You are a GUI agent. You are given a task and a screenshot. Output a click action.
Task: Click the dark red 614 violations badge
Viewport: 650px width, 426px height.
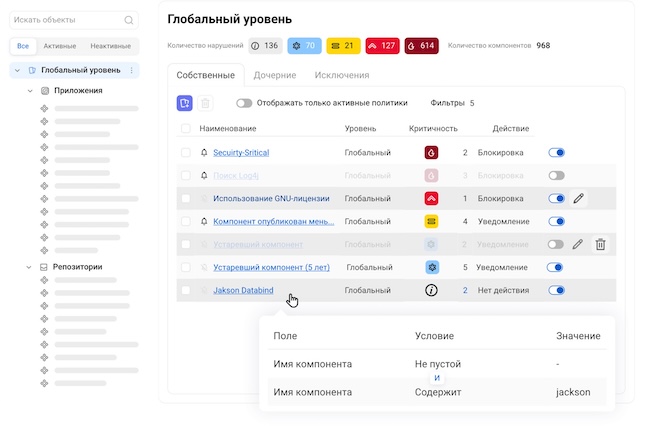pos(422,46)
